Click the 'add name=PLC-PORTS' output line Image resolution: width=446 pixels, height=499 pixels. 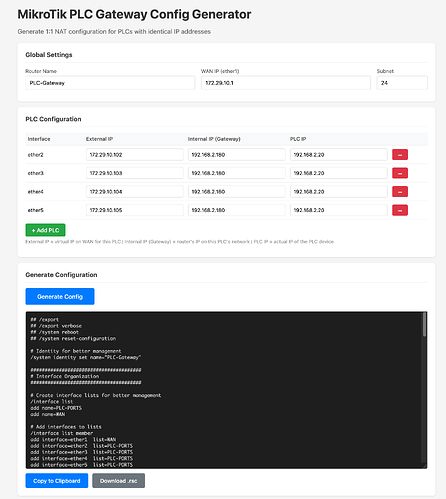point(56,408)
